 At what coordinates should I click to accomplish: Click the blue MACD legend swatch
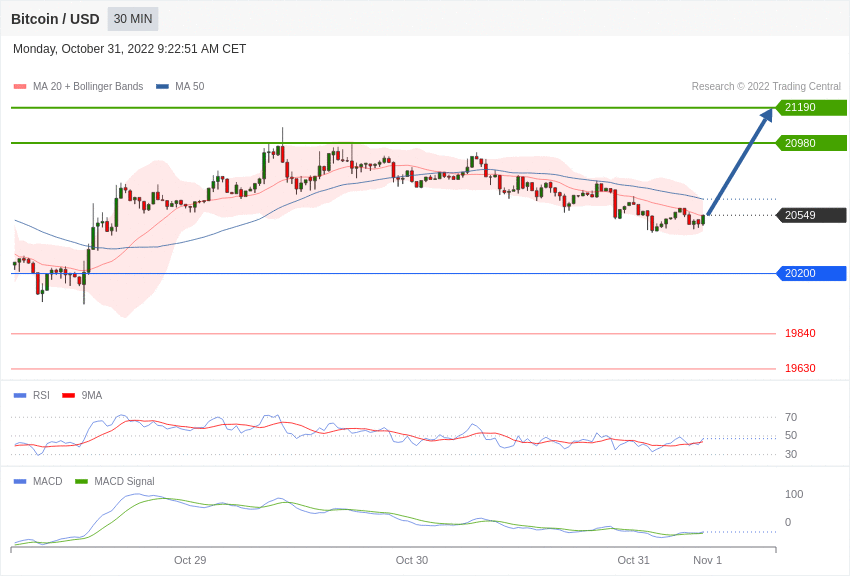(x=20, y=481)
